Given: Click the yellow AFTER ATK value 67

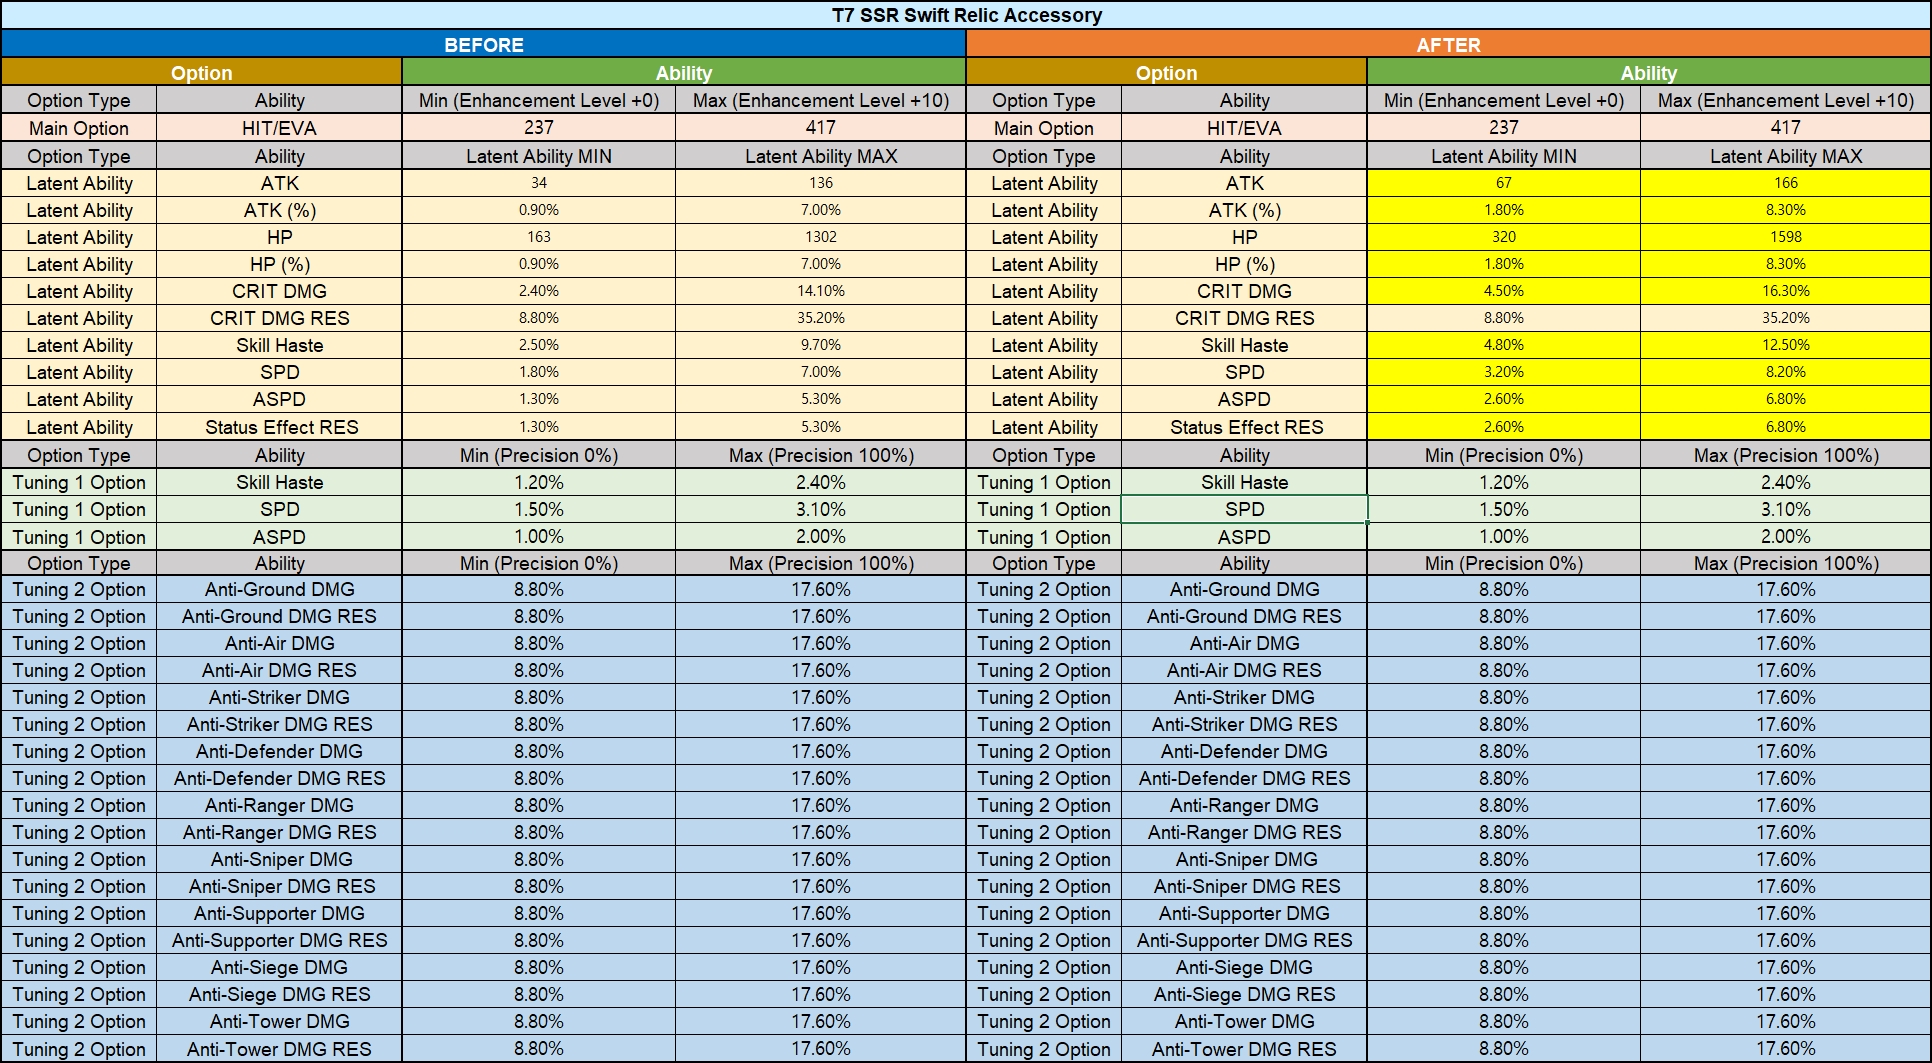Looking at the screenshot, I should tap(1503, 183).
